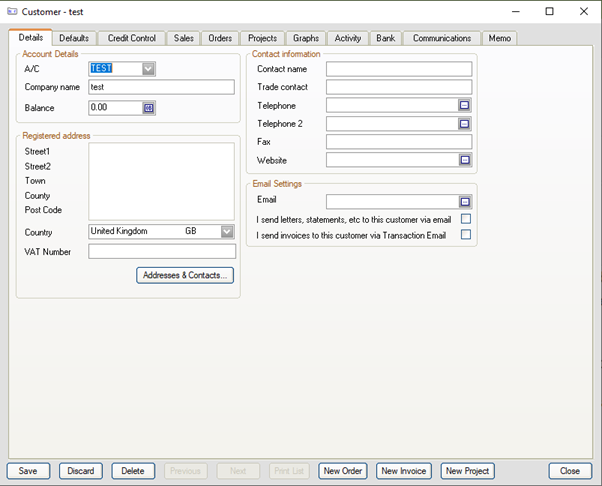Click the calculator icon beside Balance
Viewport: 602px width, 486px height.
tap(149, 108)
